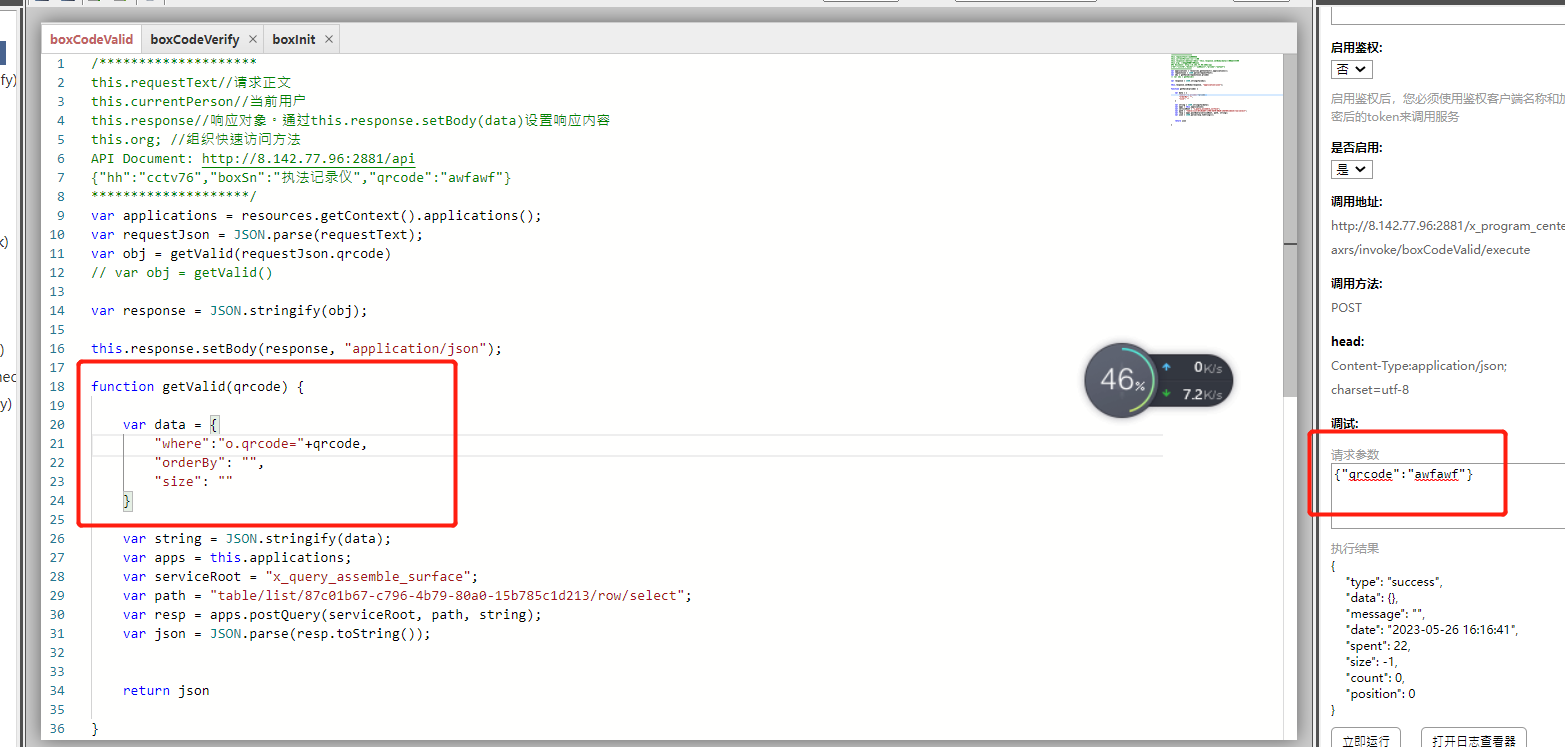Click the 打开日志查看器 button
The image size is (1565, 747).
point(1473,741)
